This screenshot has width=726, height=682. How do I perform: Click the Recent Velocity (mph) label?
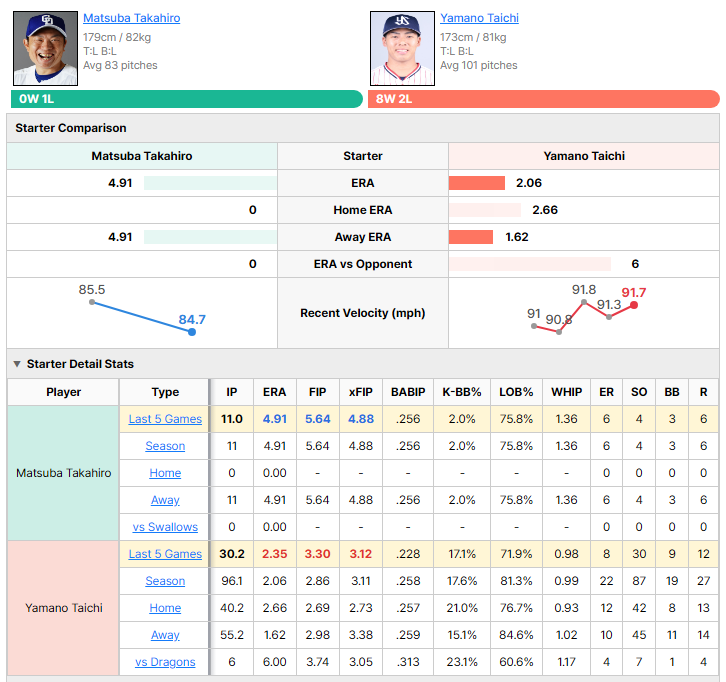coord(363,313)
